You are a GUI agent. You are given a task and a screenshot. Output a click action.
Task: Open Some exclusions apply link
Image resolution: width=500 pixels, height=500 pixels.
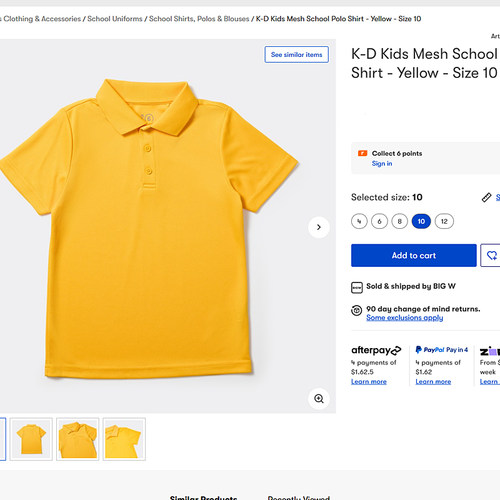tap(405, 318)
